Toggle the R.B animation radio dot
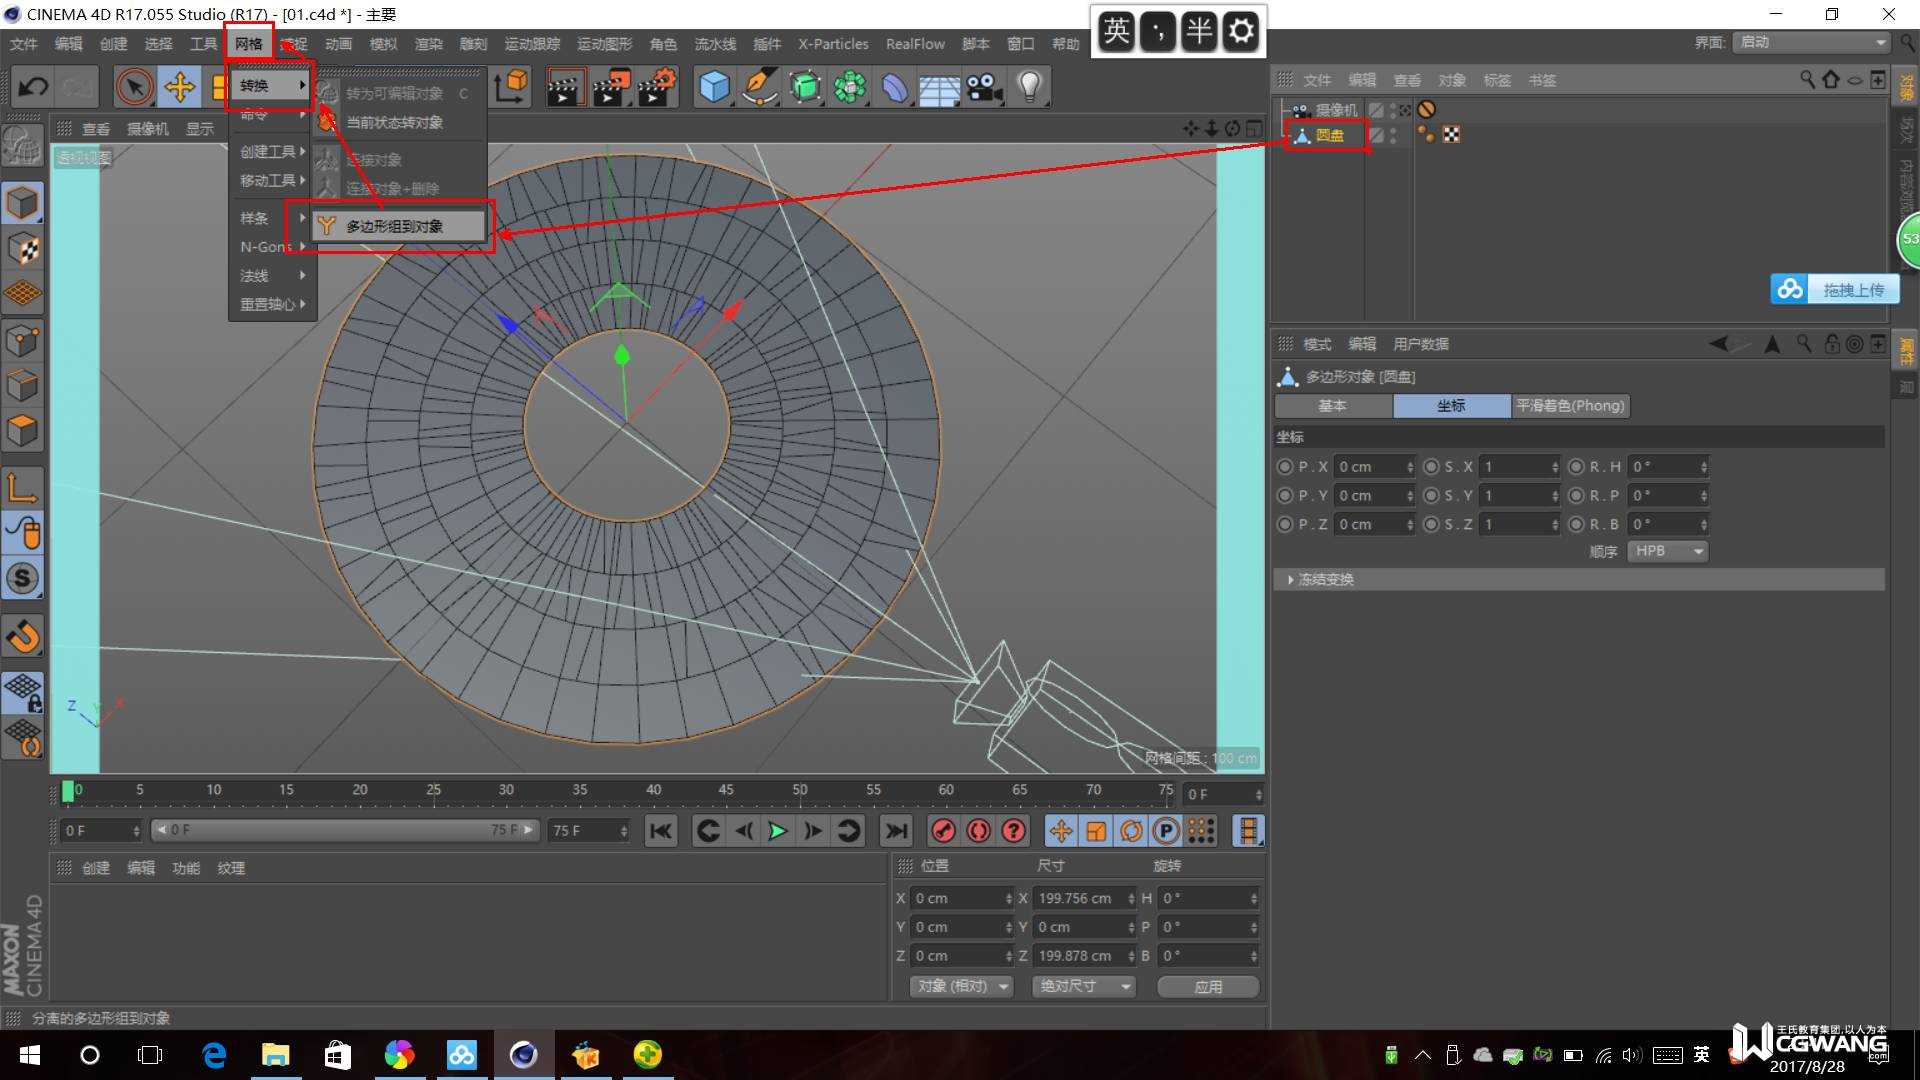1920x1080 pixels. pos(1577,524)
